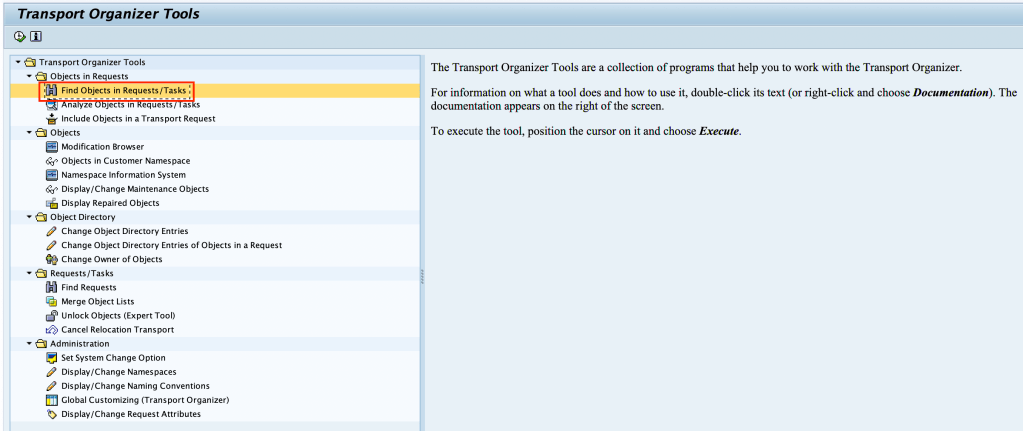The image size is (1023, 431).
Task: Click the Modification Browser icon
Action: point(52,147)
